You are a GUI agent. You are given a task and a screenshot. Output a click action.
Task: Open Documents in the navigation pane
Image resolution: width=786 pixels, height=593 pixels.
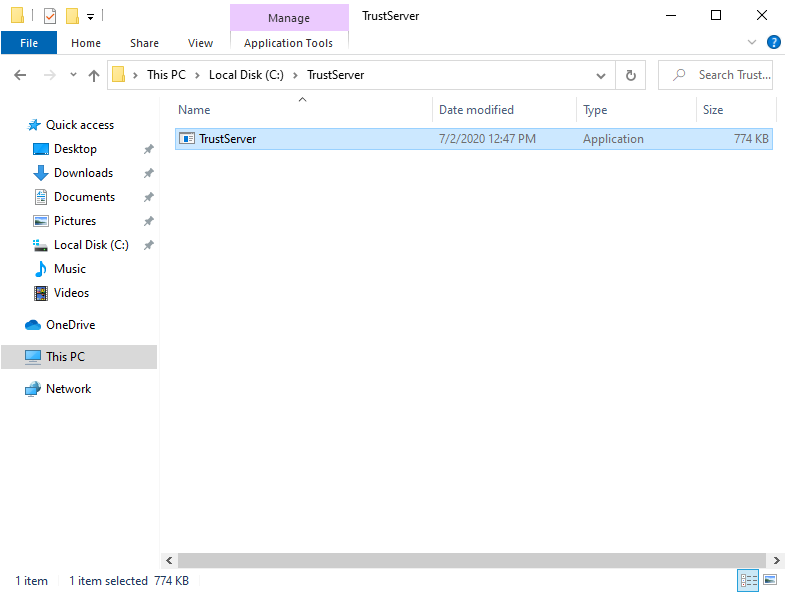(x=84, y=197)
